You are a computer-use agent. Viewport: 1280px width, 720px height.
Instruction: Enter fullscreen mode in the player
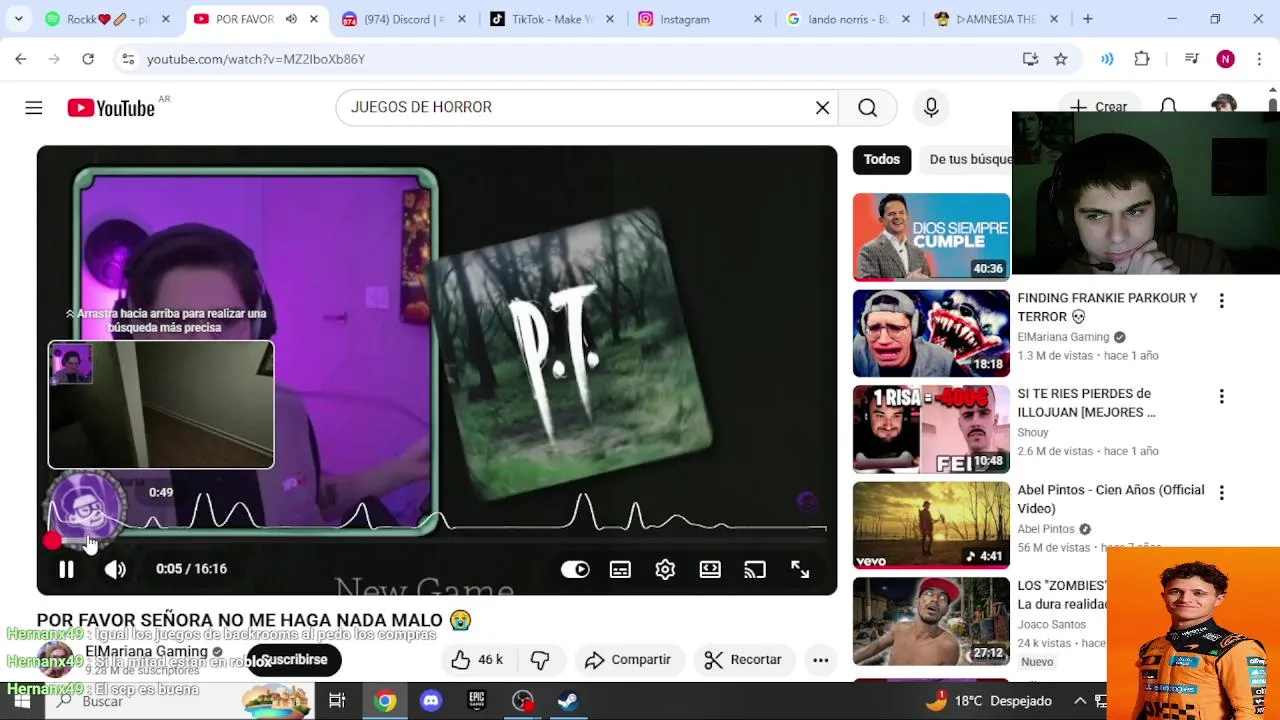point(800,569)
